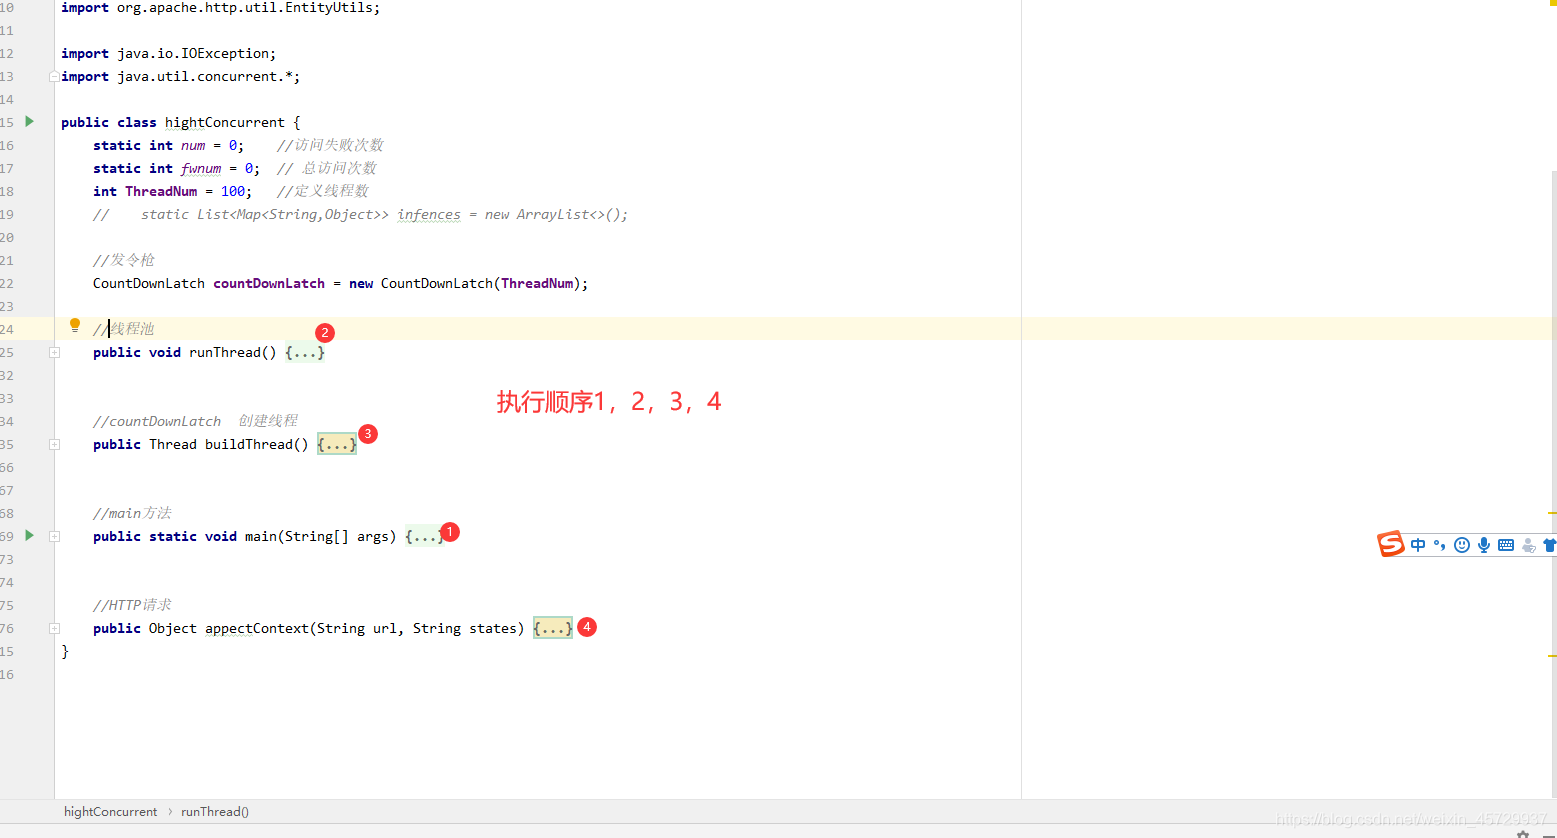Click the '//发令枪' comment
1557x838 pixels.
[x=124, y=260]
